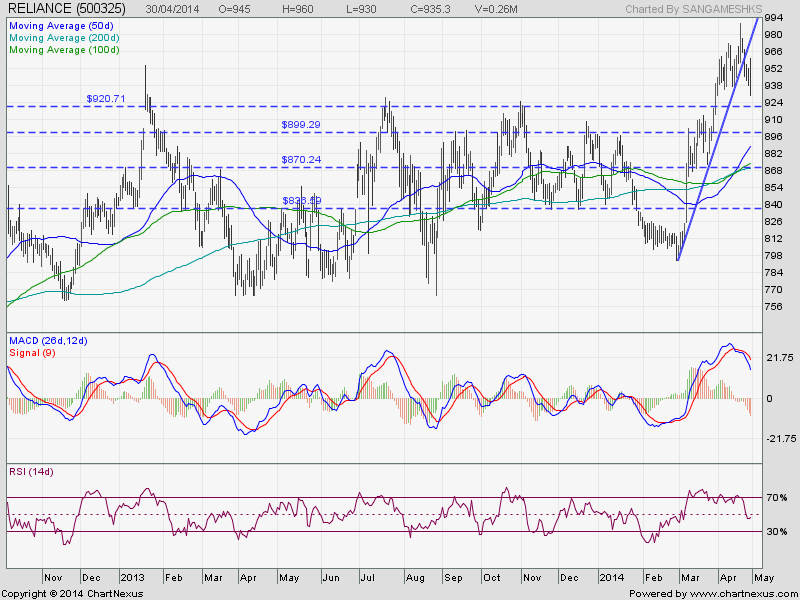
Task: Click the 994 price axis value
Action: pos(773,18)
